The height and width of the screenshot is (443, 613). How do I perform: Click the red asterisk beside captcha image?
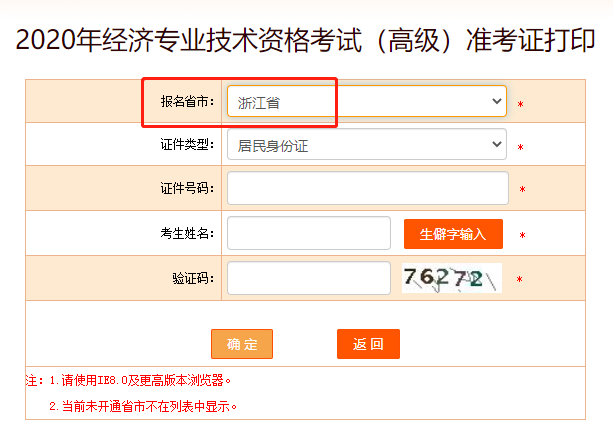click(519, 280)
